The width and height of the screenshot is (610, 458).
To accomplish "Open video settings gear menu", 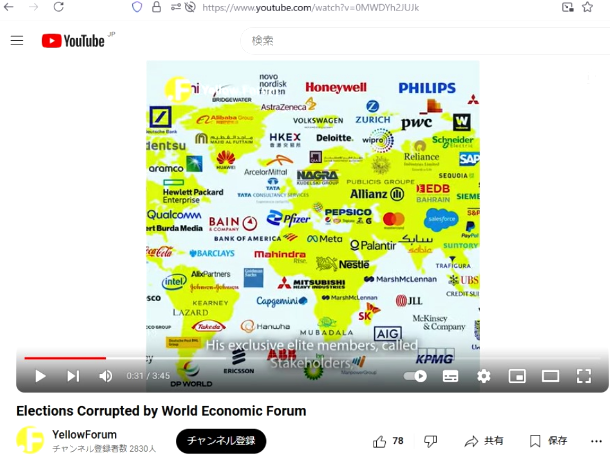I will click(x=484, y=376).
